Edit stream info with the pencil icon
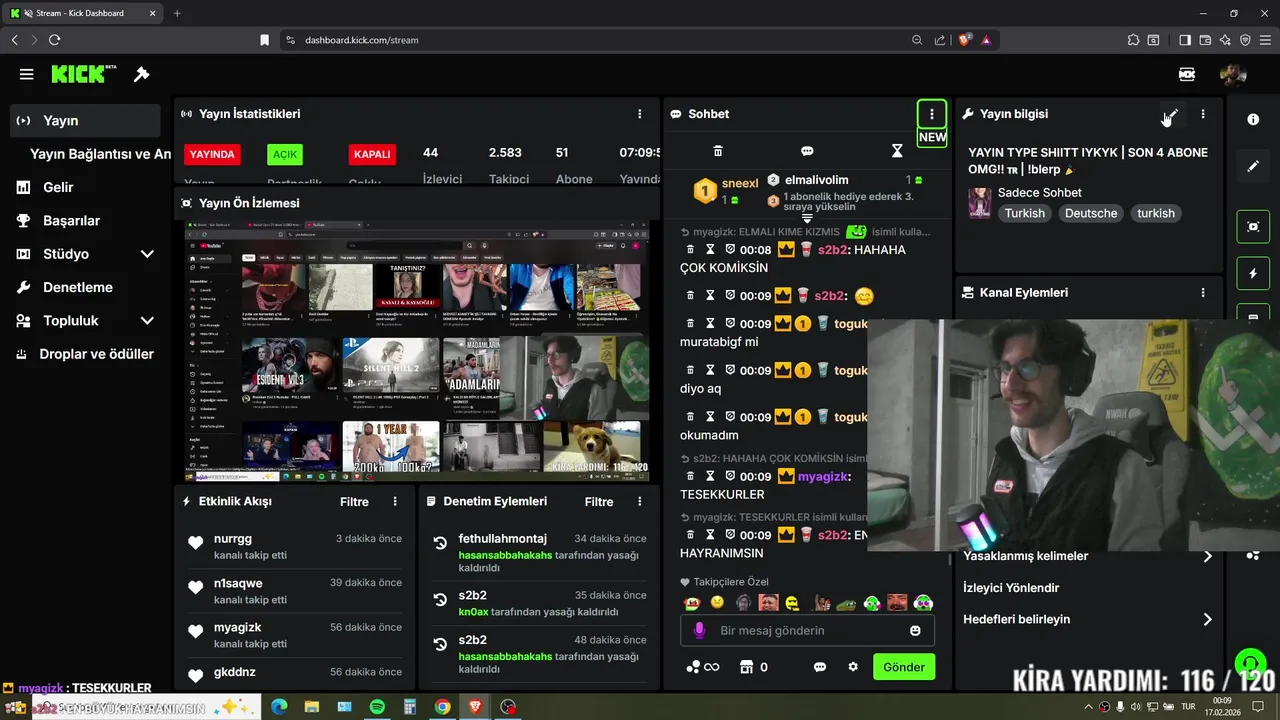Screen dimensions: 1280x720 [1172, 114]
